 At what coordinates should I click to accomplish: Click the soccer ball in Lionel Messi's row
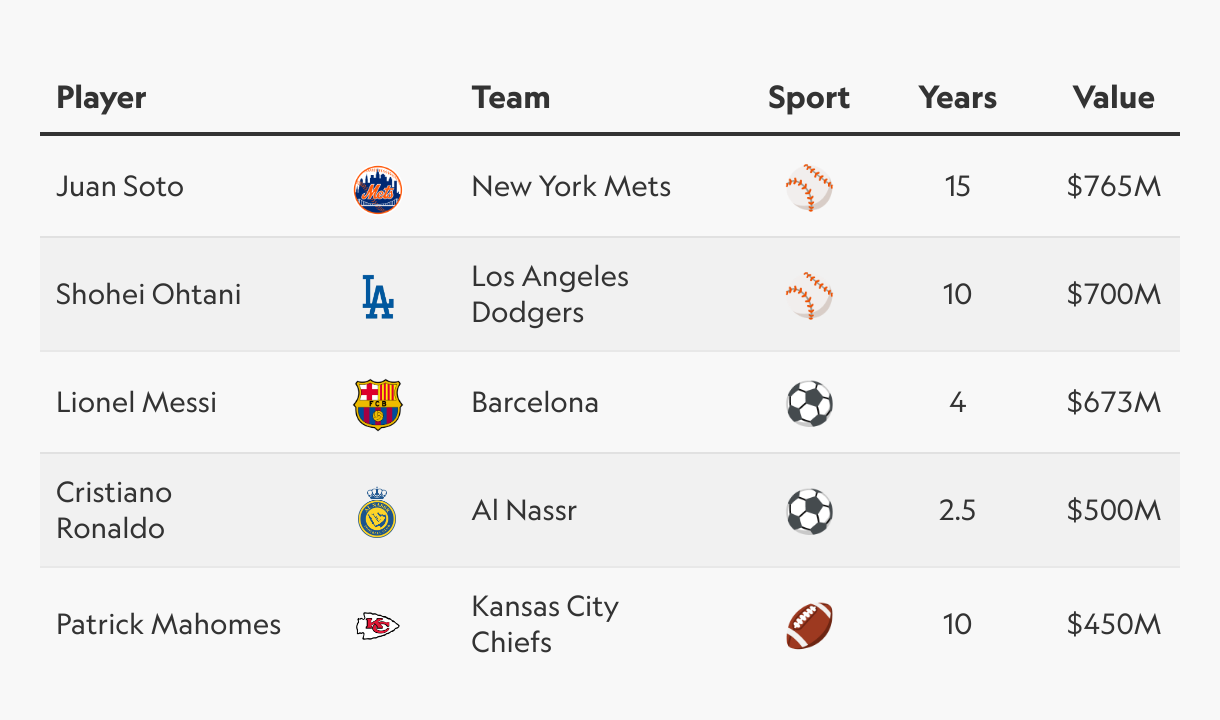pyautogui.click(x=809, y=404)
